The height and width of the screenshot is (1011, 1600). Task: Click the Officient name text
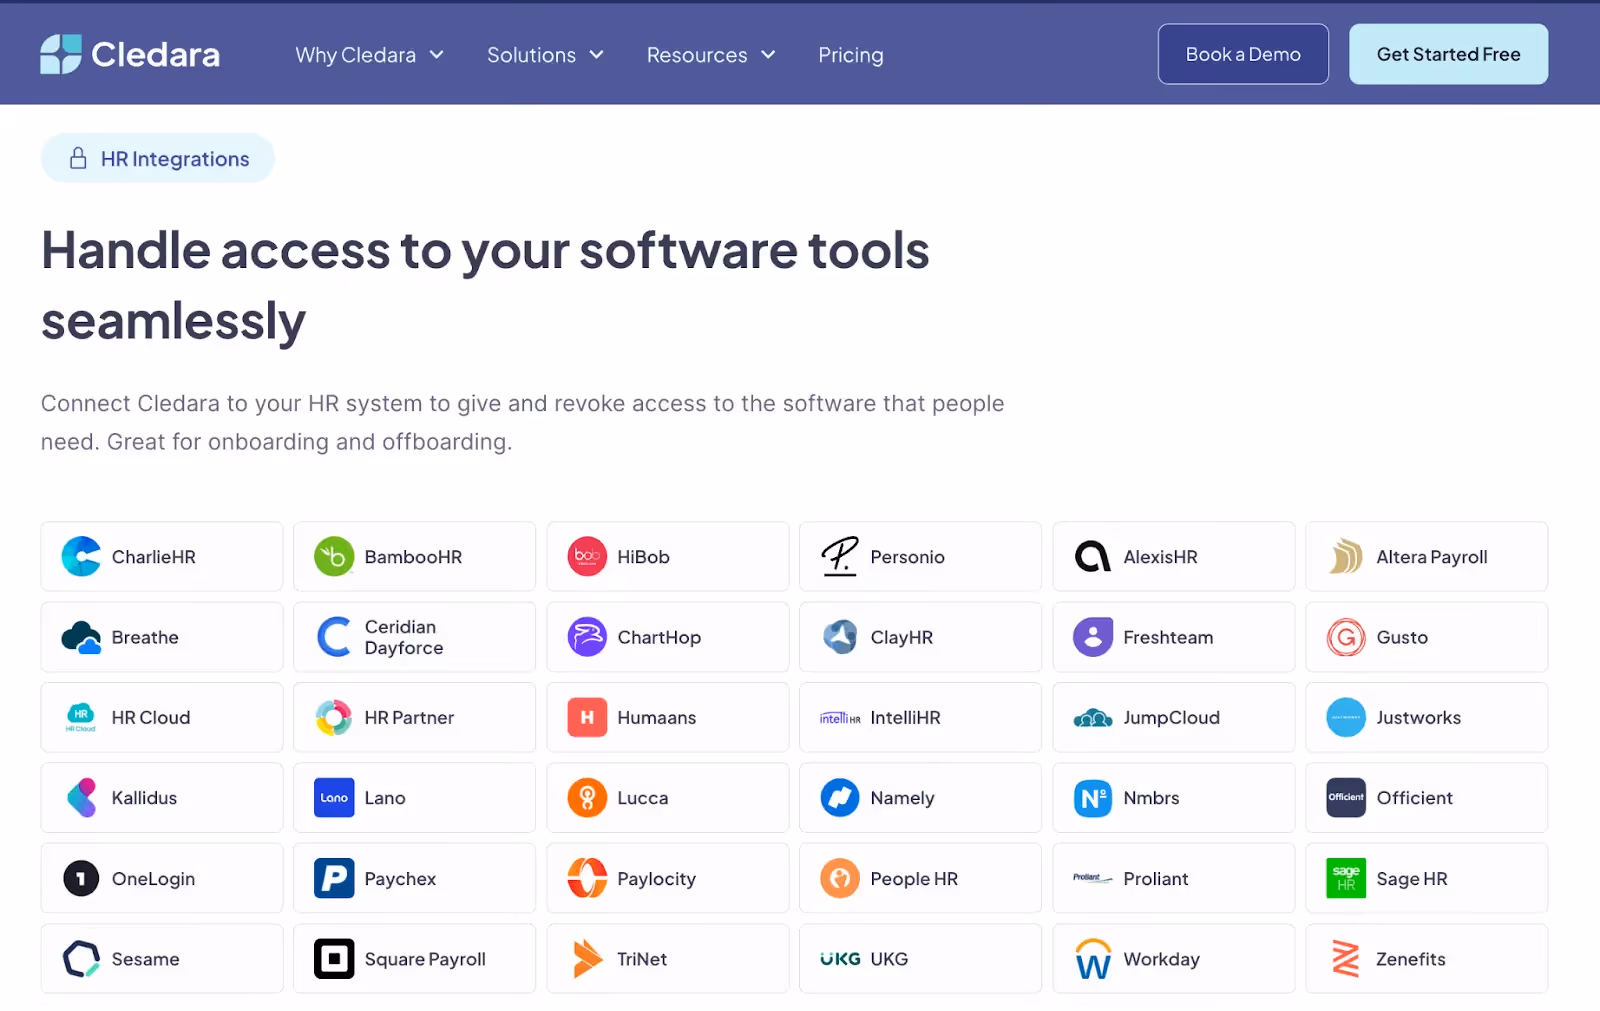[1414, 798]
